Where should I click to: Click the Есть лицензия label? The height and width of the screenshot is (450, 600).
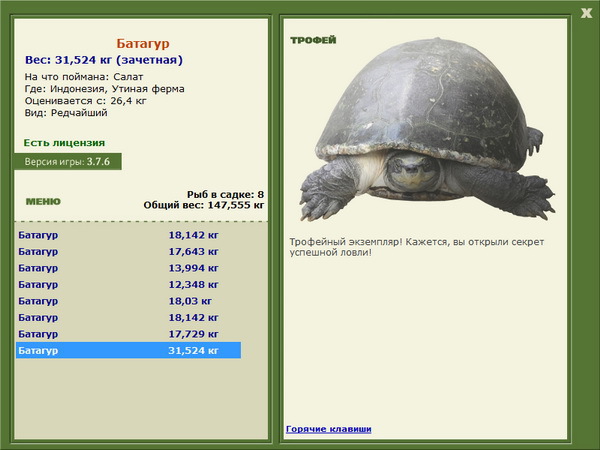coord(64,143)
